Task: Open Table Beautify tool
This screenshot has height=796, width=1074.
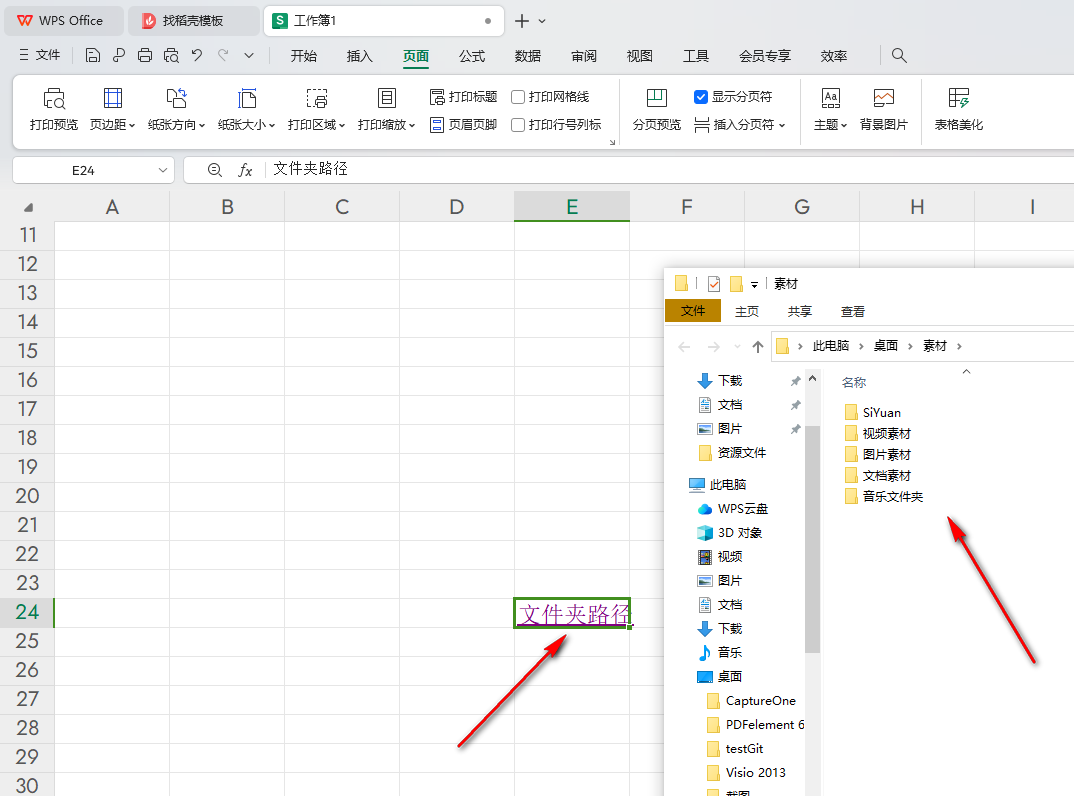Action: [x=958, y=110]
